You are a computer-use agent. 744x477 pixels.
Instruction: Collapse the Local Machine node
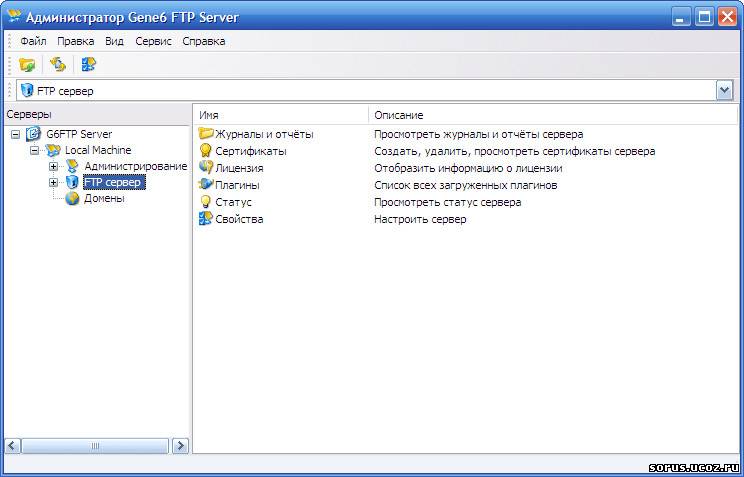34,151
